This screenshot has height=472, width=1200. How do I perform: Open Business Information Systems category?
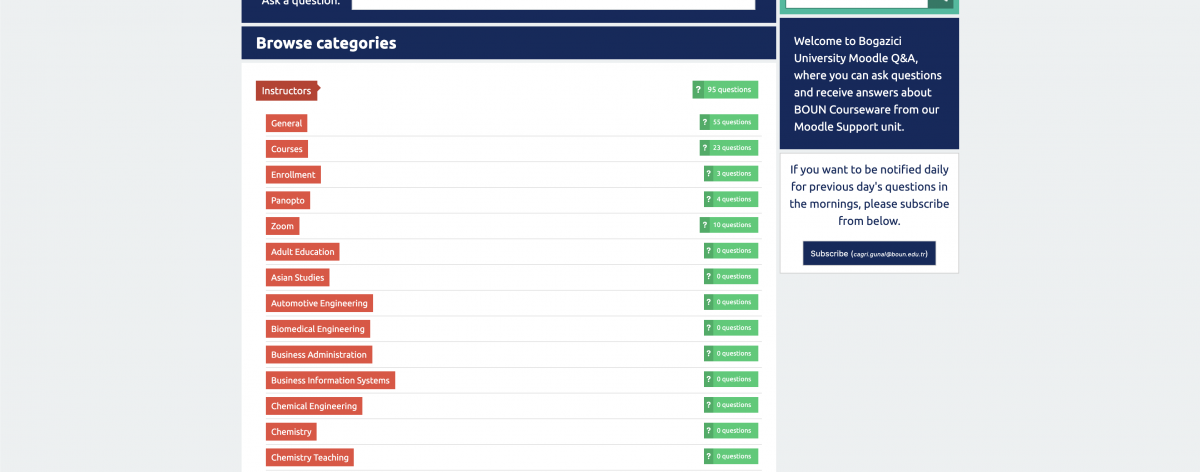330,380
